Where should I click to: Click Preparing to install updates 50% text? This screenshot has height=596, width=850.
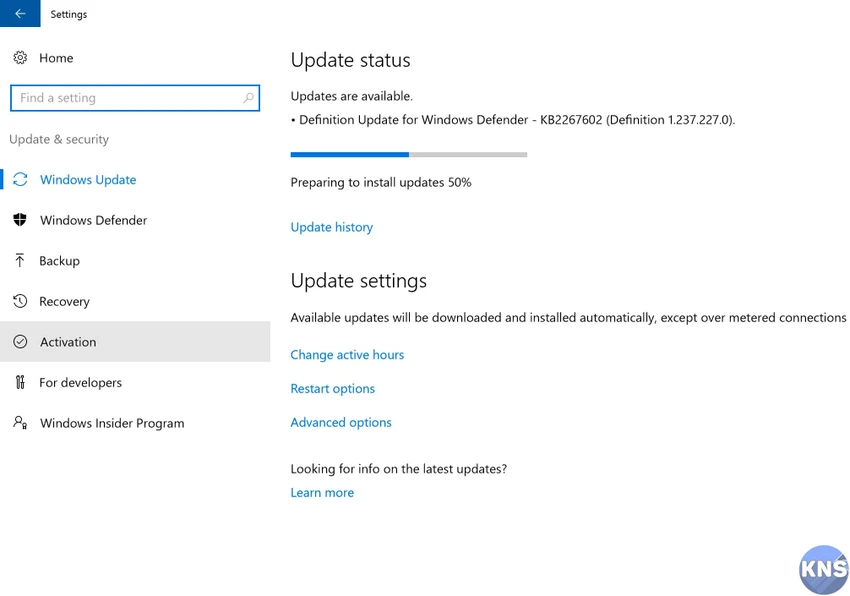tap(381, 182)
